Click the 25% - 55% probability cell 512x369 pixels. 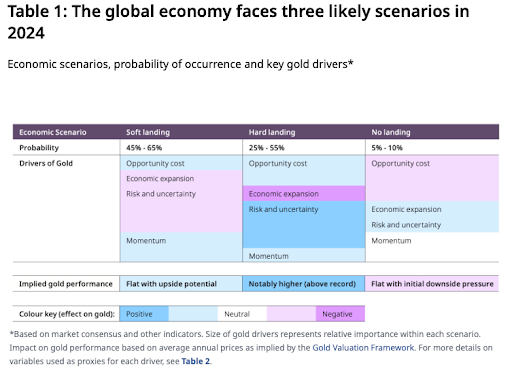(304, 148)
